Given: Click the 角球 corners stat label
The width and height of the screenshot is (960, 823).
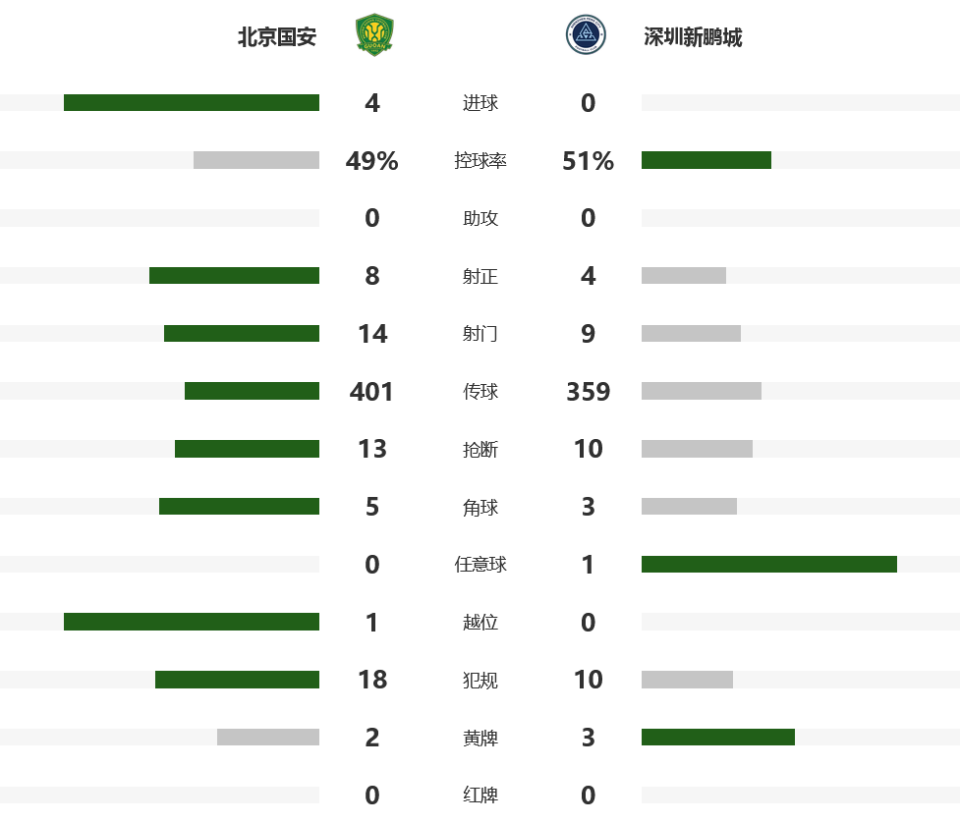Looking at the screenshot, I should click(x=480, y=507).
